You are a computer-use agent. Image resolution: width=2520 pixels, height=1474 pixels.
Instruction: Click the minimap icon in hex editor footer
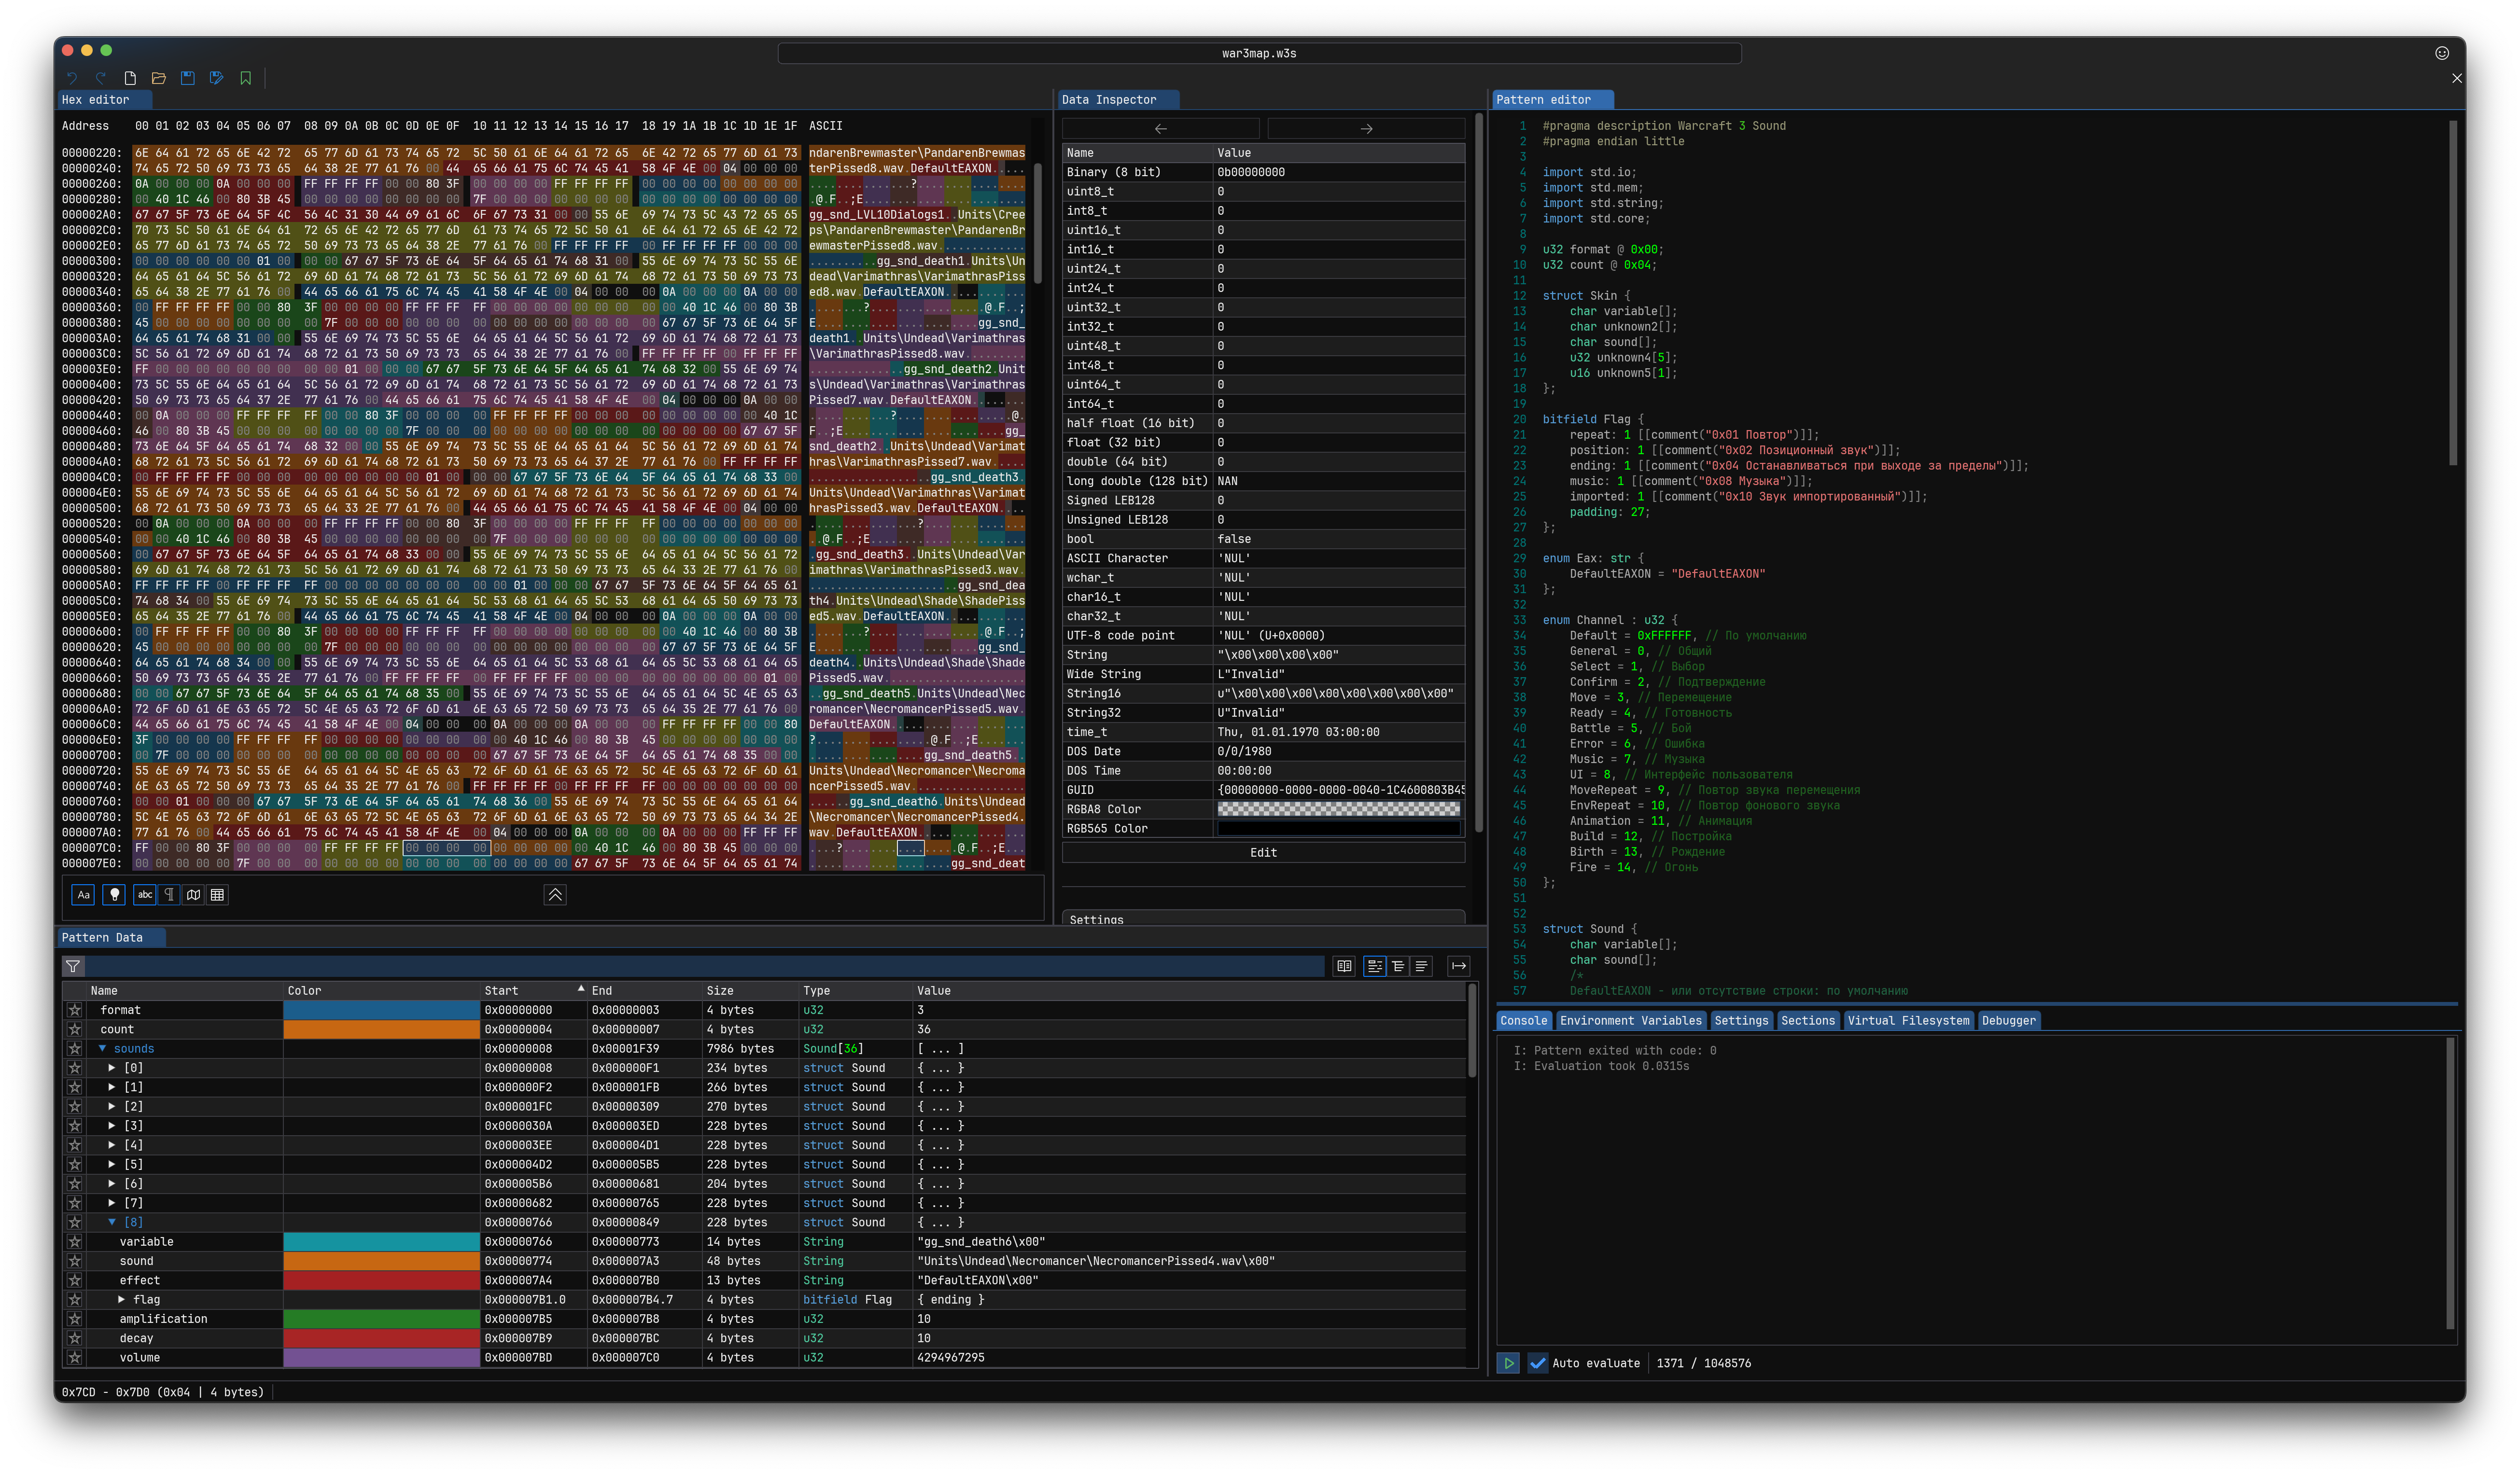(193, 895)
